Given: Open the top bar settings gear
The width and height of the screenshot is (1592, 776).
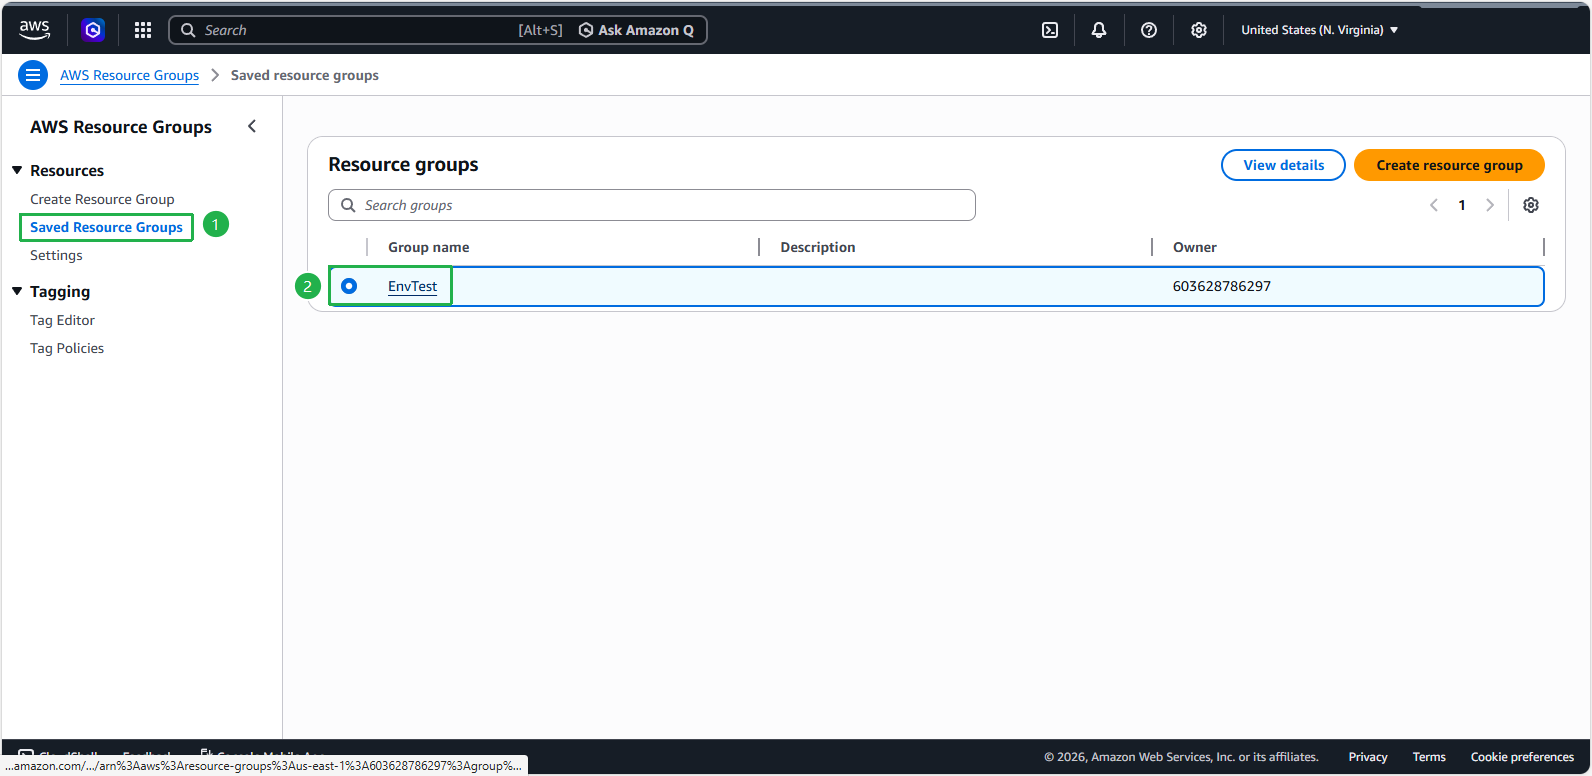Looking at the screenshot, I should (1199, 30).
